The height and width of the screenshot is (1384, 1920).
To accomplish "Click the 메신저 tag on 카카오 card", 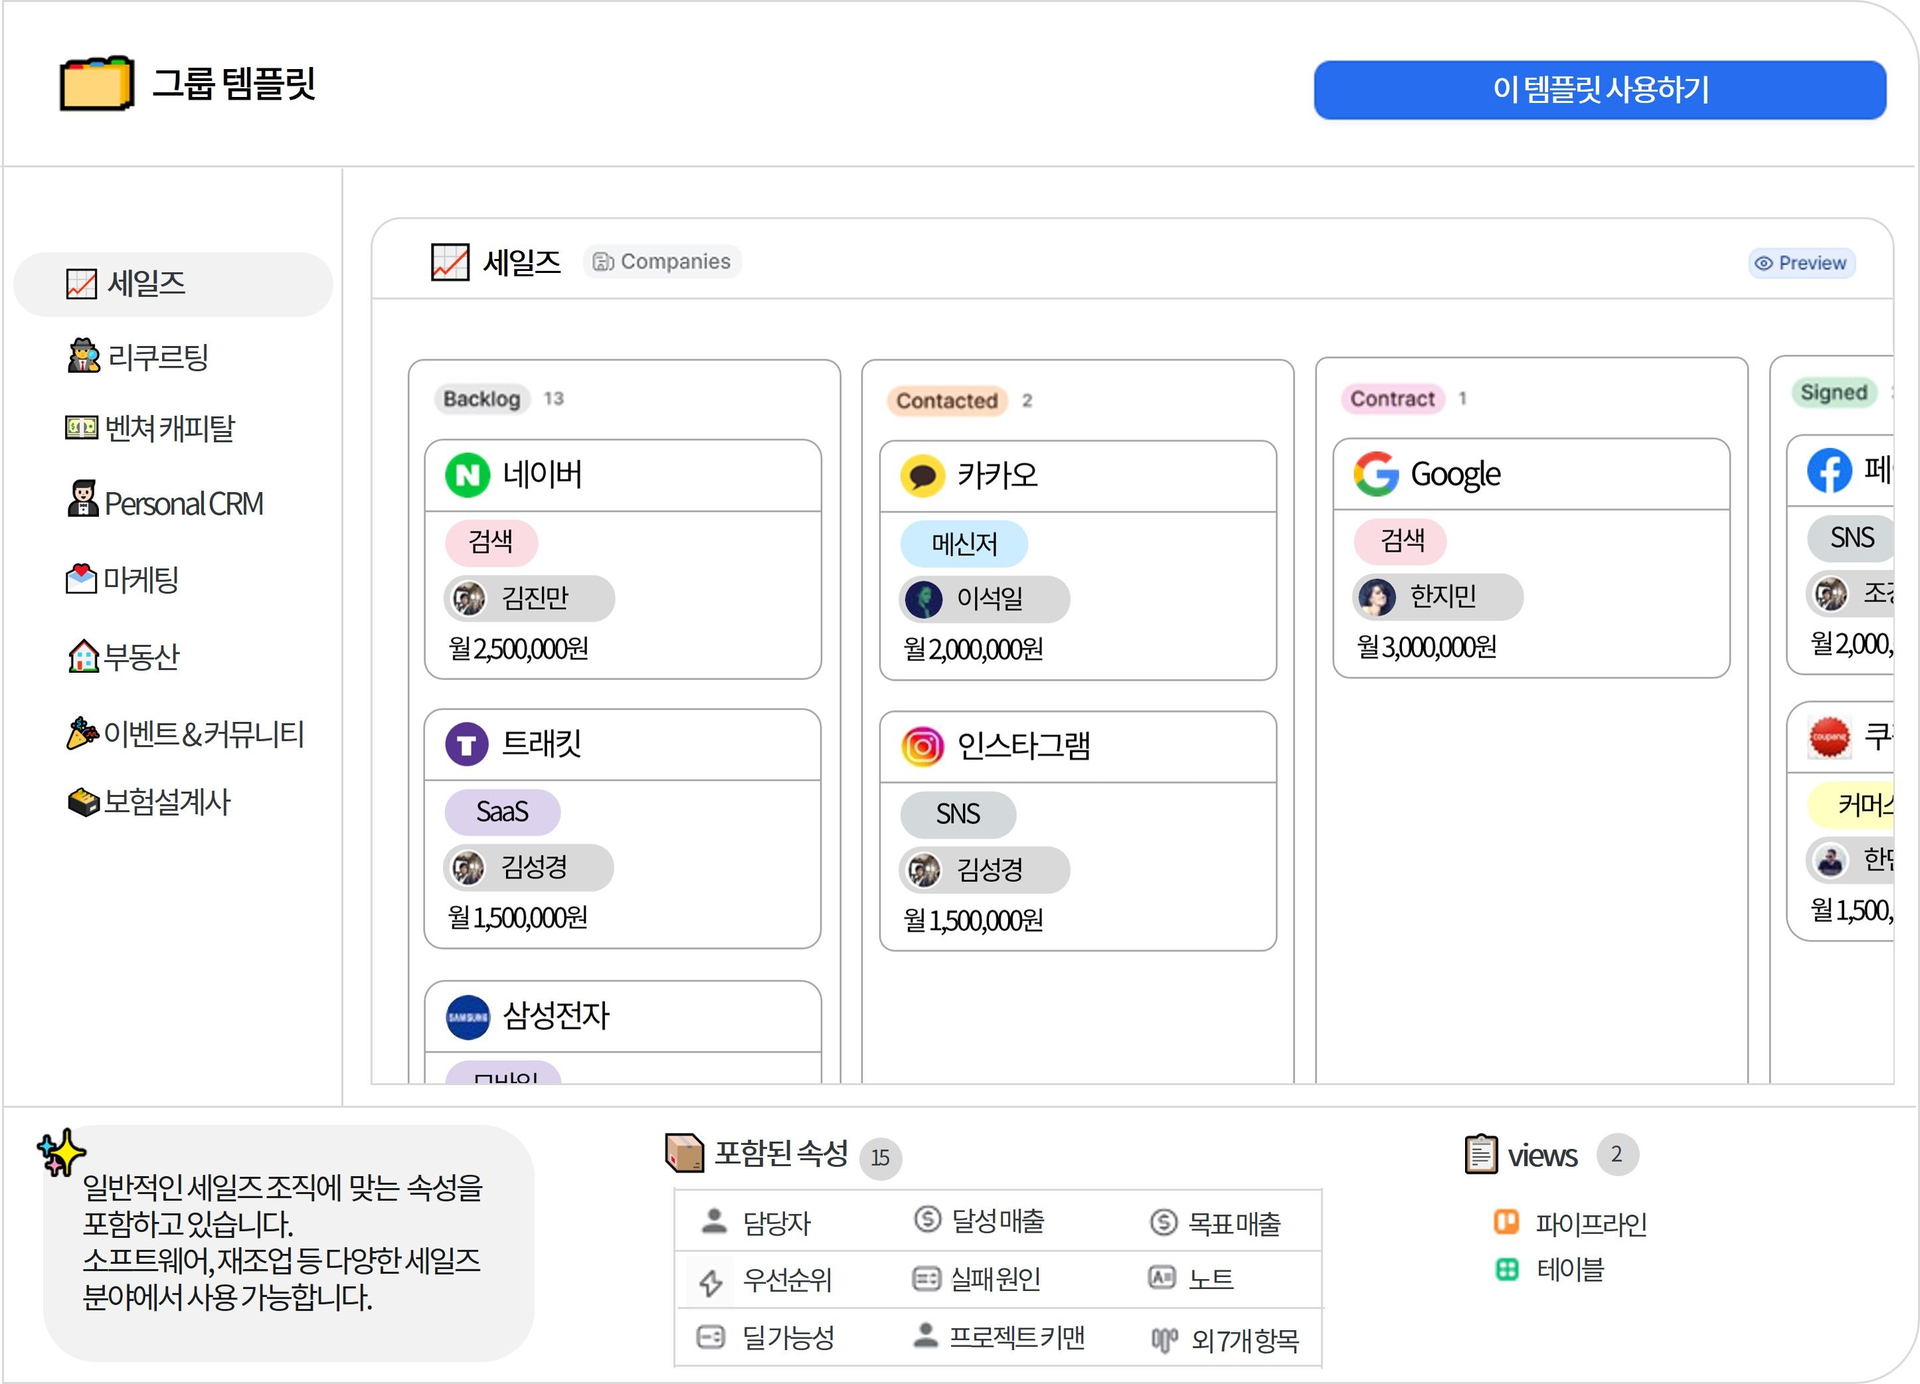I will coord(964,544).
